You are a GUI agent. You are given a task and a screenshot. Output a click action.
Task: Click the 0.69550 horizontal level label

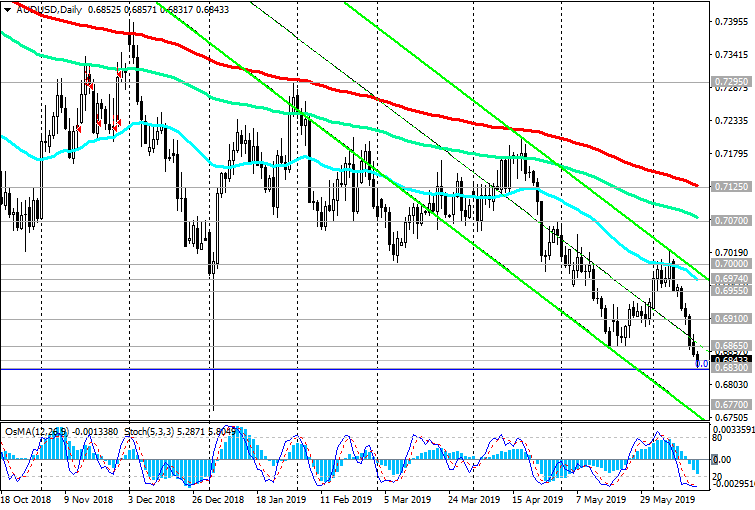click(731, 291)
